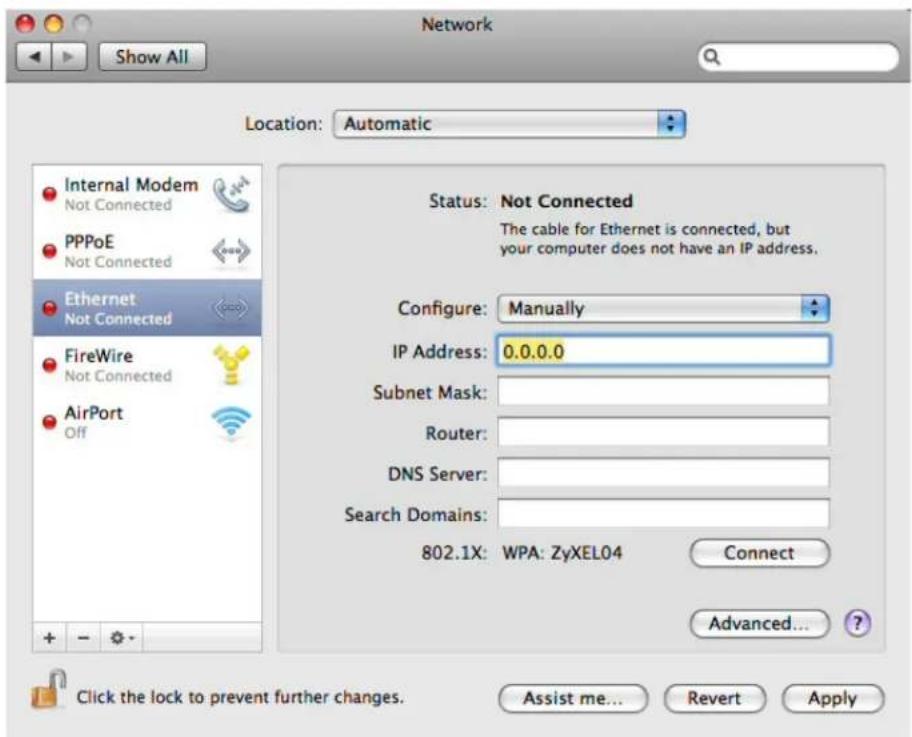912x737 pixels.
Task: Click the red status dot next to Internal Modem
Action: pyautogui.click(x=50, y=194)
